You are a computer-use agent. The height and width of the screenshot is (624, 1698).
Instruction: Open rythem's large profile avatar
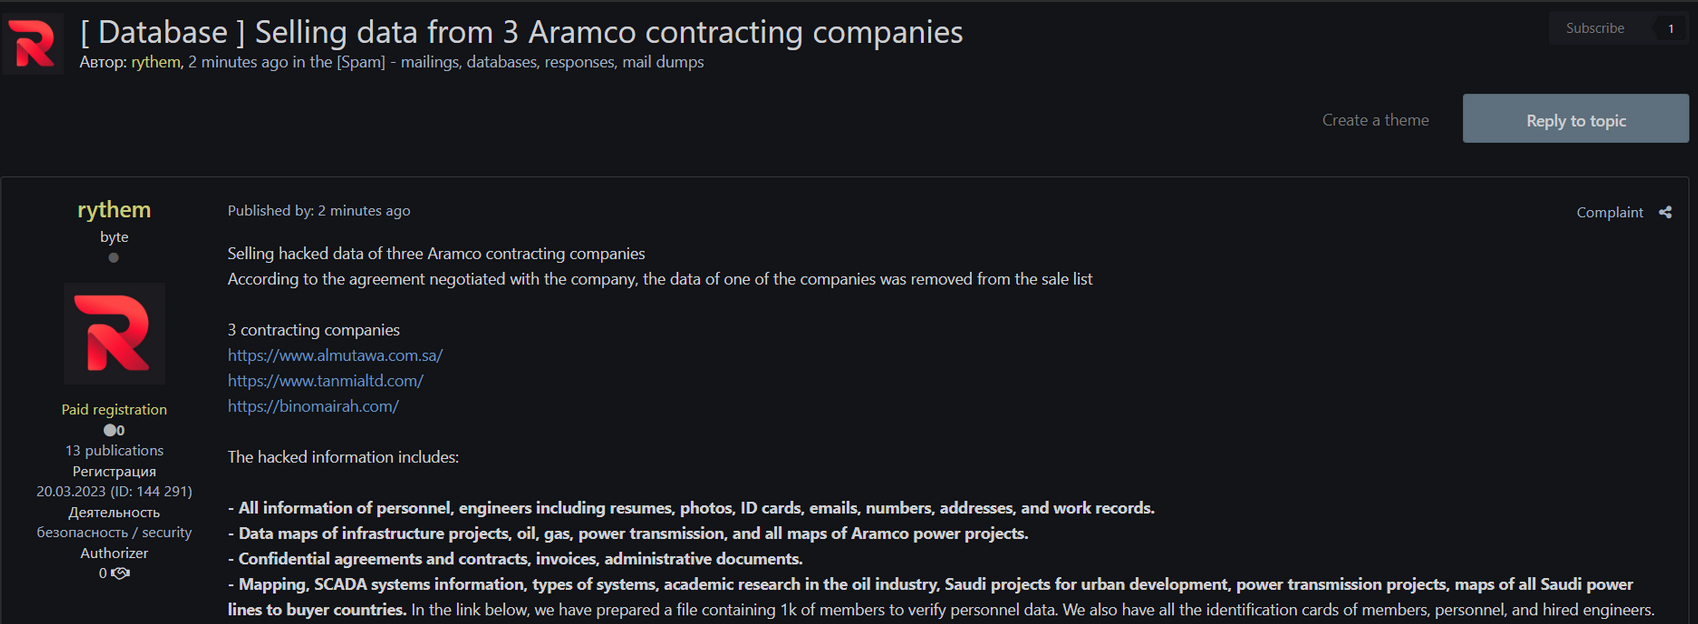114,333
